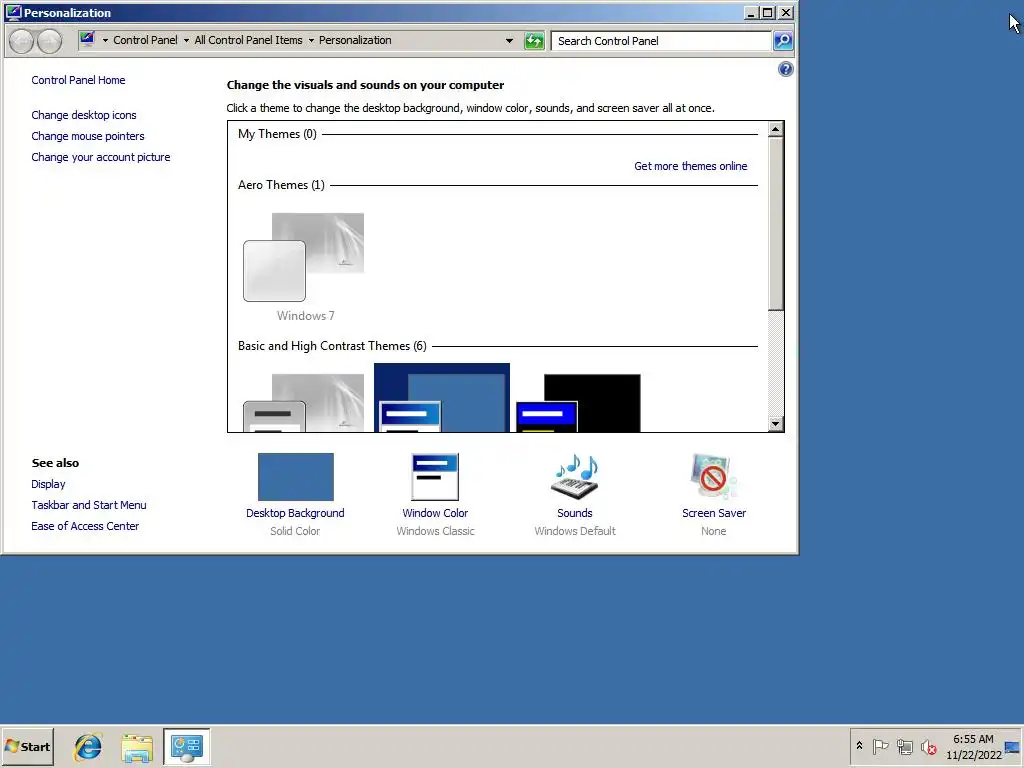
Task: Click the Personalization title bar icon
Action: tap(13, 12)
